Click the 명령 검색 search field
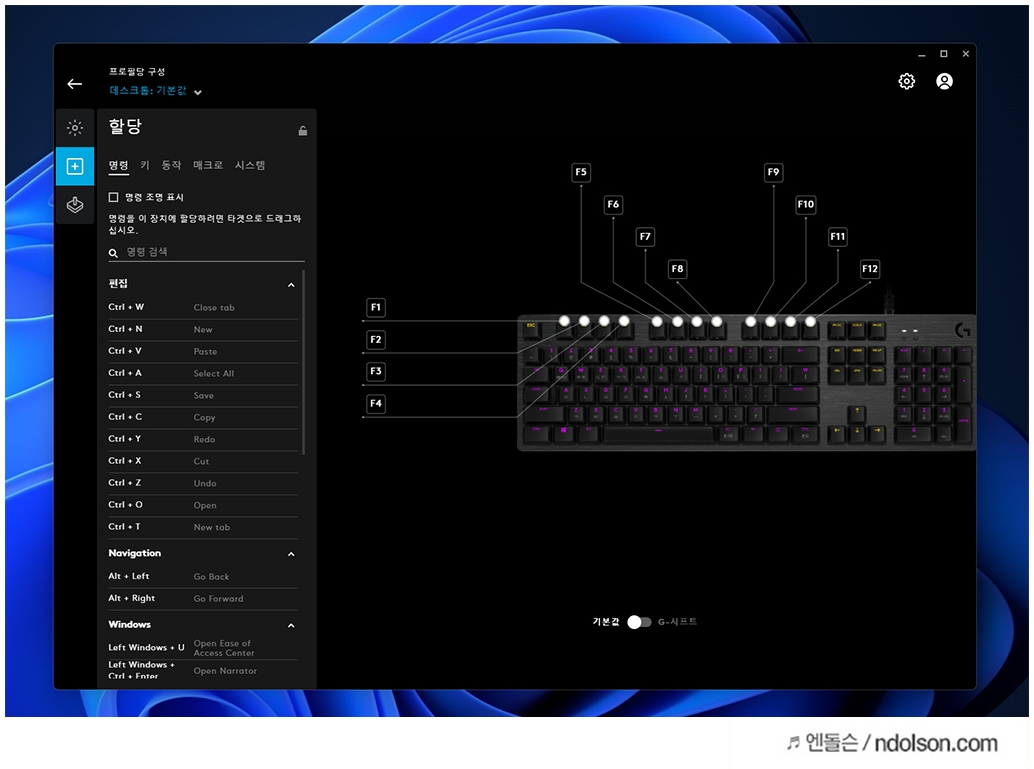 206,252
